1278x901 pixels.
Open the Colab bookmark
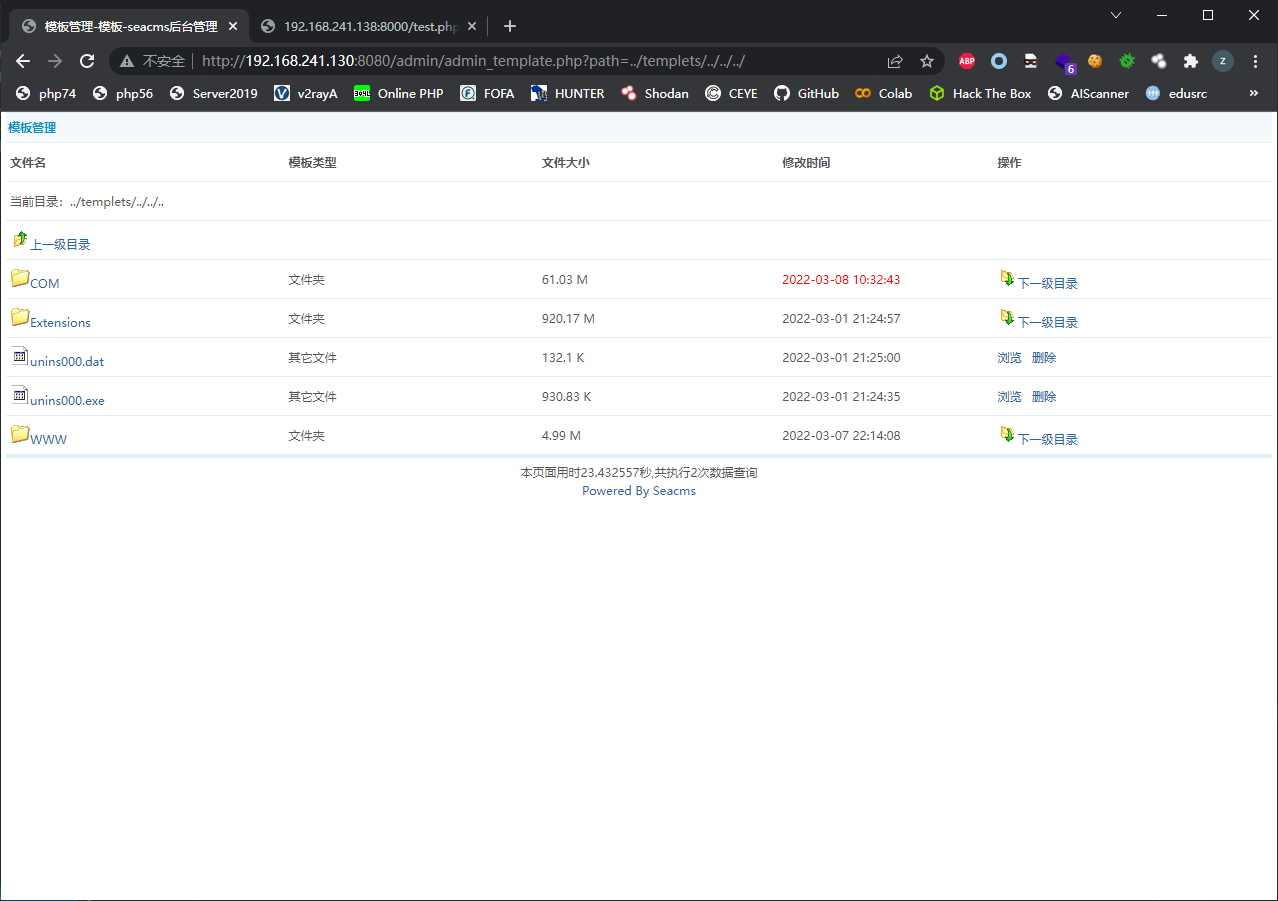coord(883,93)
